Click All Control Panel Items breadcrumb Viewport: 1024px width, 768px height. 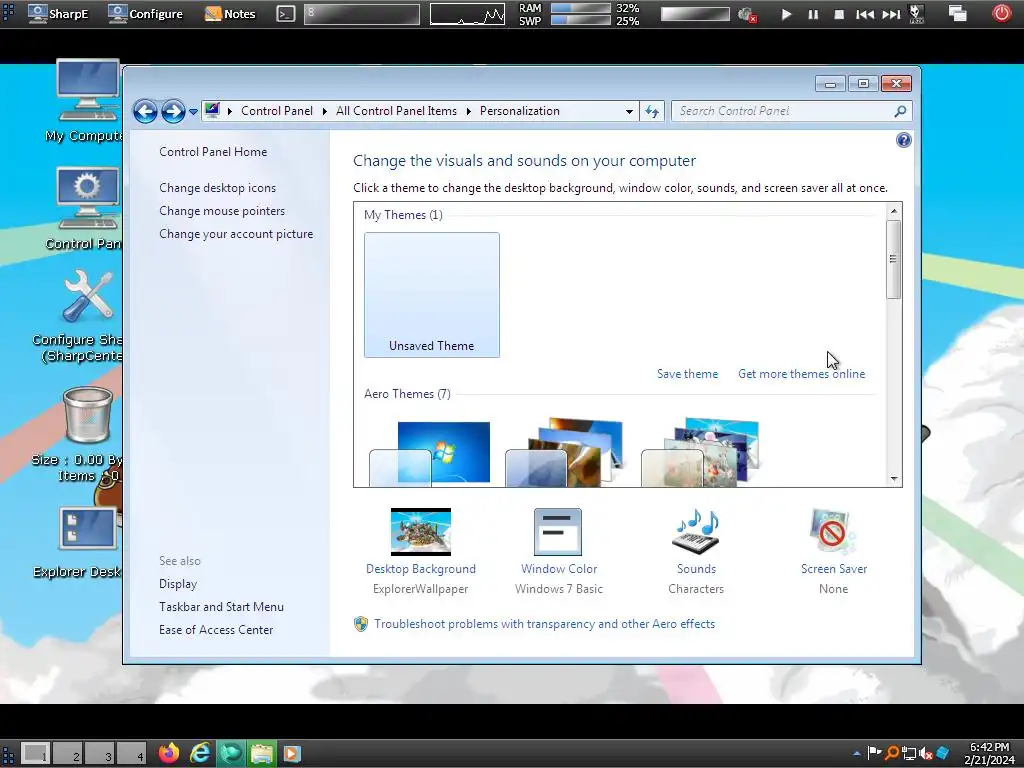(x=396, y=111)
